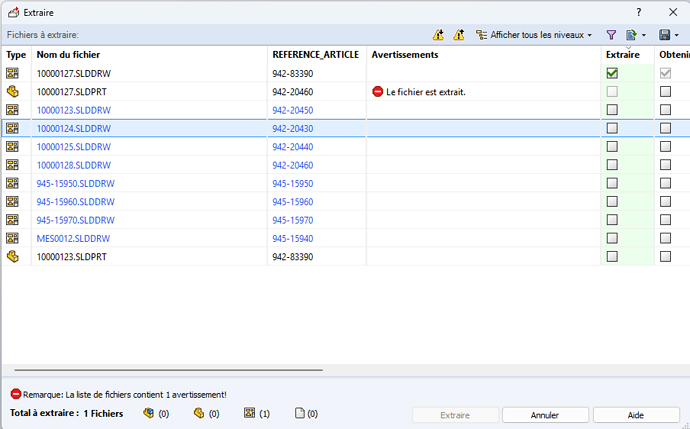Click the Aide button

click(636, 415)
